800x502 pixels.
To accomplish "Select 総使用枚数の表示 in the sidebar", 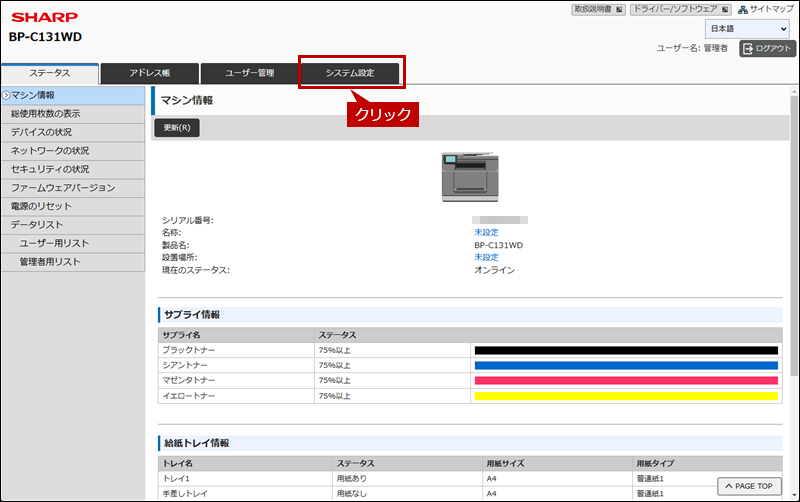I will (60, 114).
